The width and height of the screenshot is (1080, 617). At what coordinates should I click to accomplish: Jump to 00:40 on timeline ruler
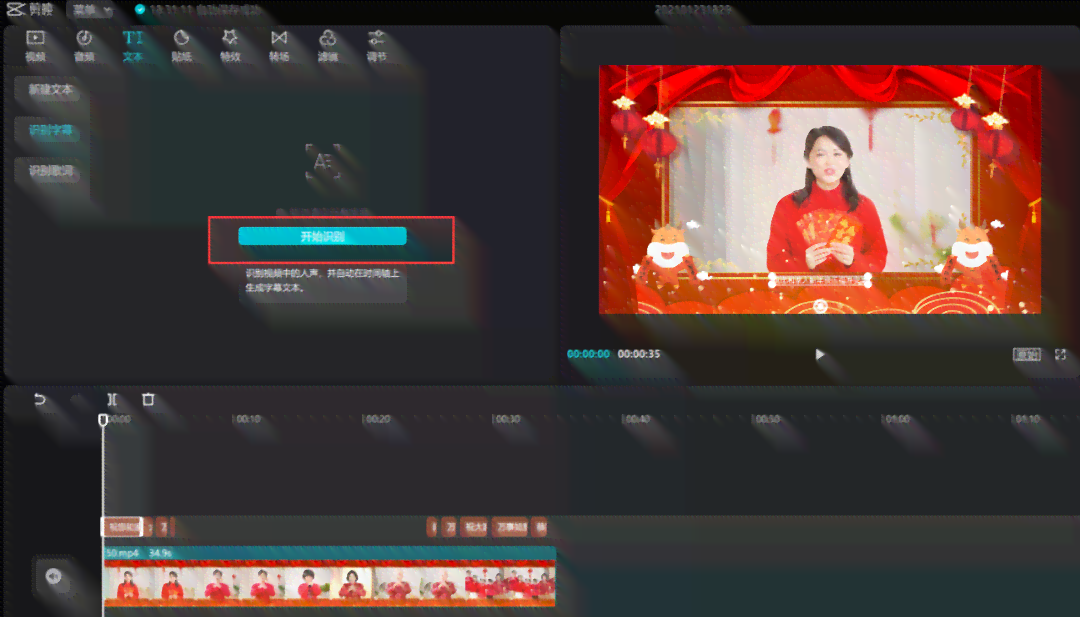(x=636, y=419)
